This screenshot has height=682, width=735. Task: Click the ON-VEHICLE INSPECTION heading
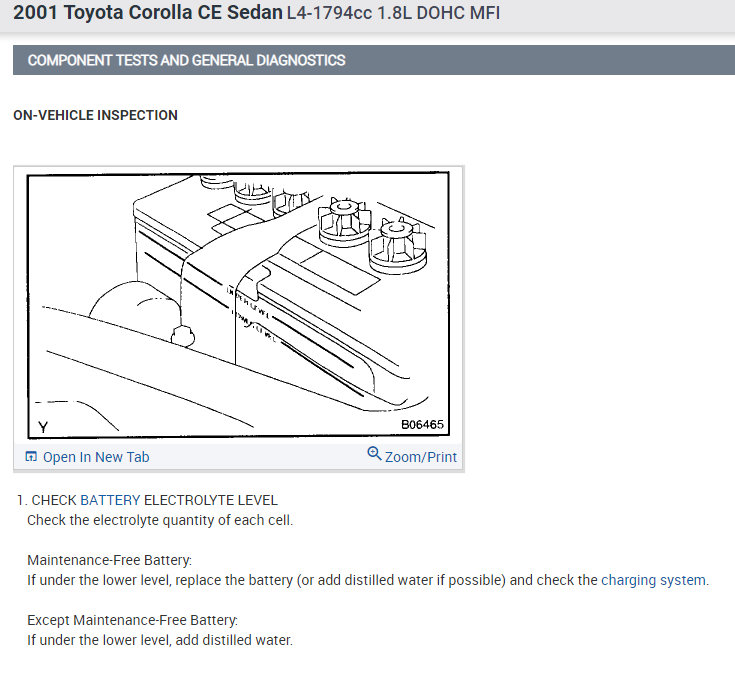95,115
